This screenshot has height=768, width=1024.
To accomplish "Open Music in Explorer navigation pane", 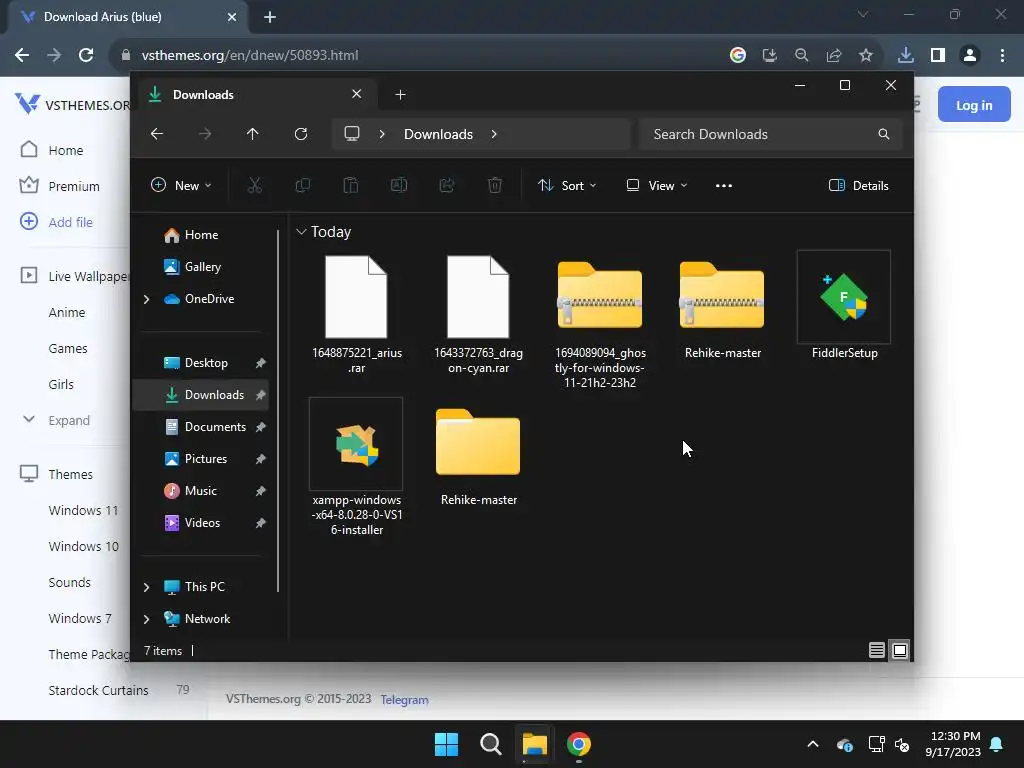I will coord(200,490).
